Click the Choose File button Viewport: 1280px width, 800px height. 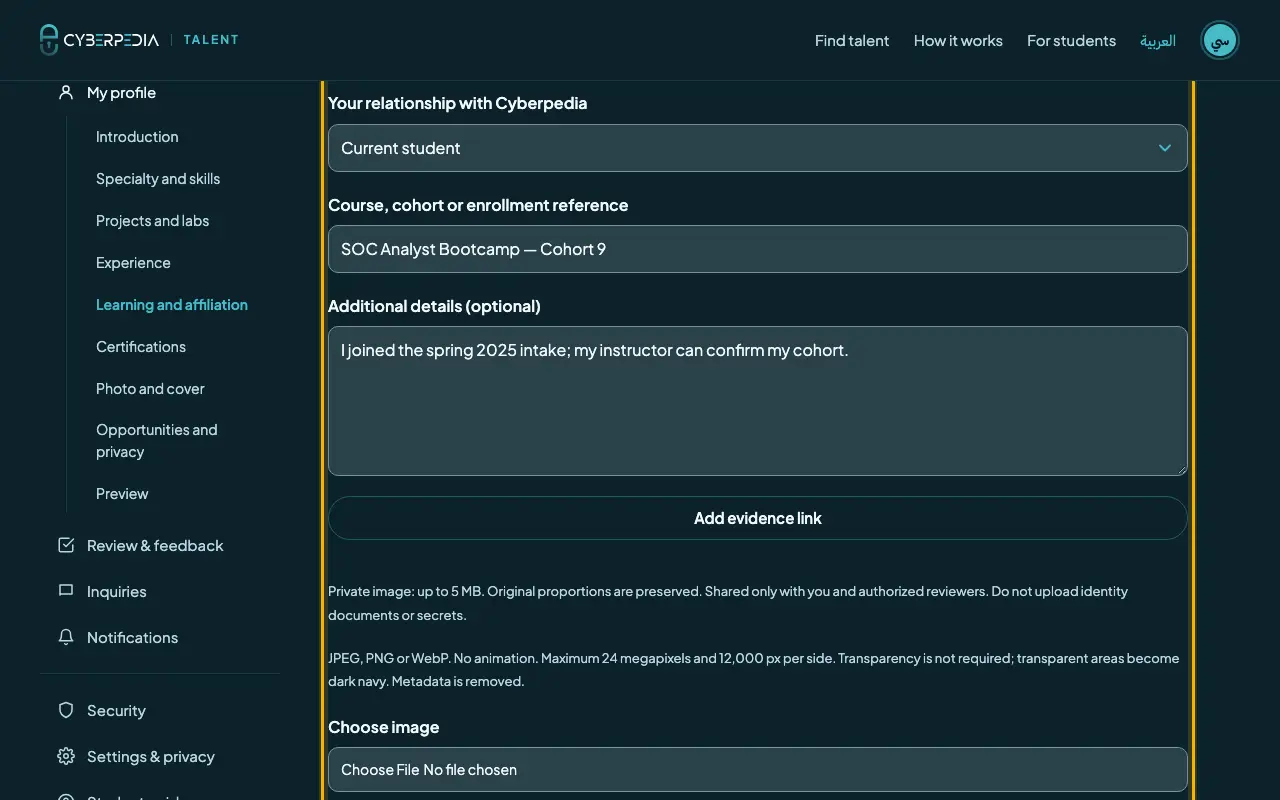[380, 770]
